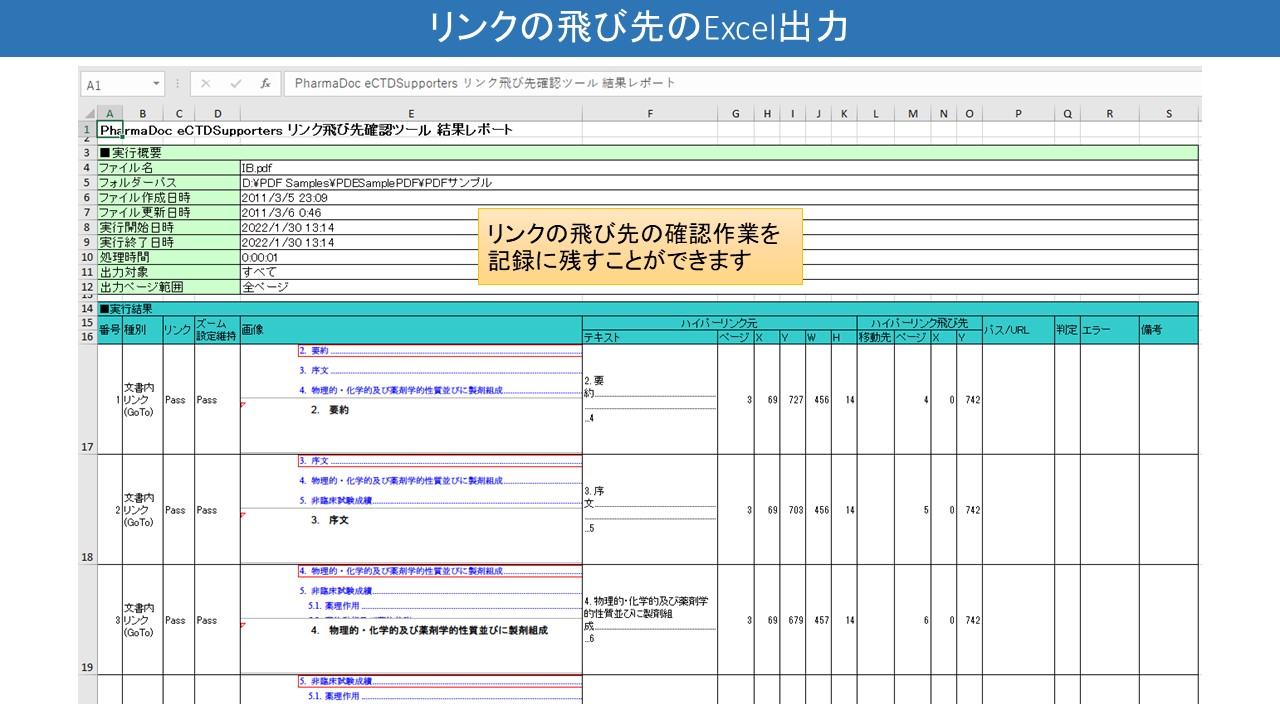The width and height of the screenshot is (1280, 720).
Task: Click the formula bar text field
Action: click(742, 84)
